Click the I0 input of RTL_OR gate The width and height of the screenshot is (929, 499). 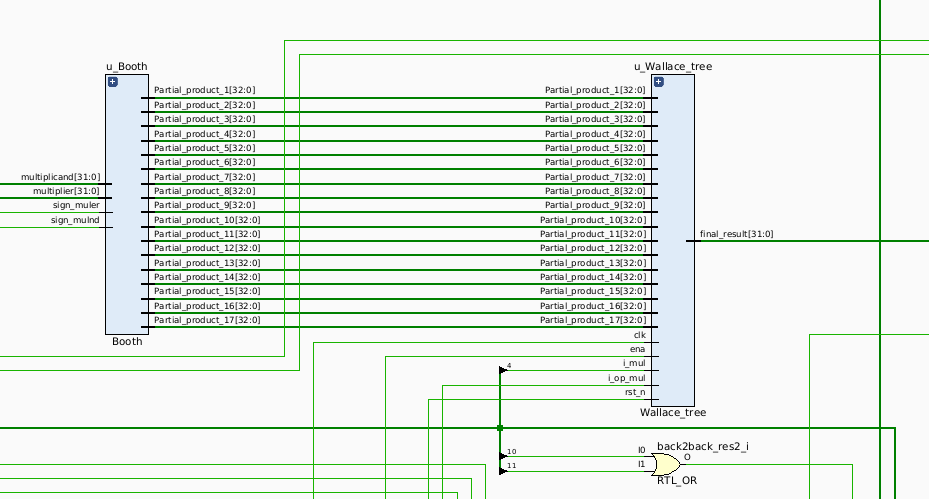[642, 450]
